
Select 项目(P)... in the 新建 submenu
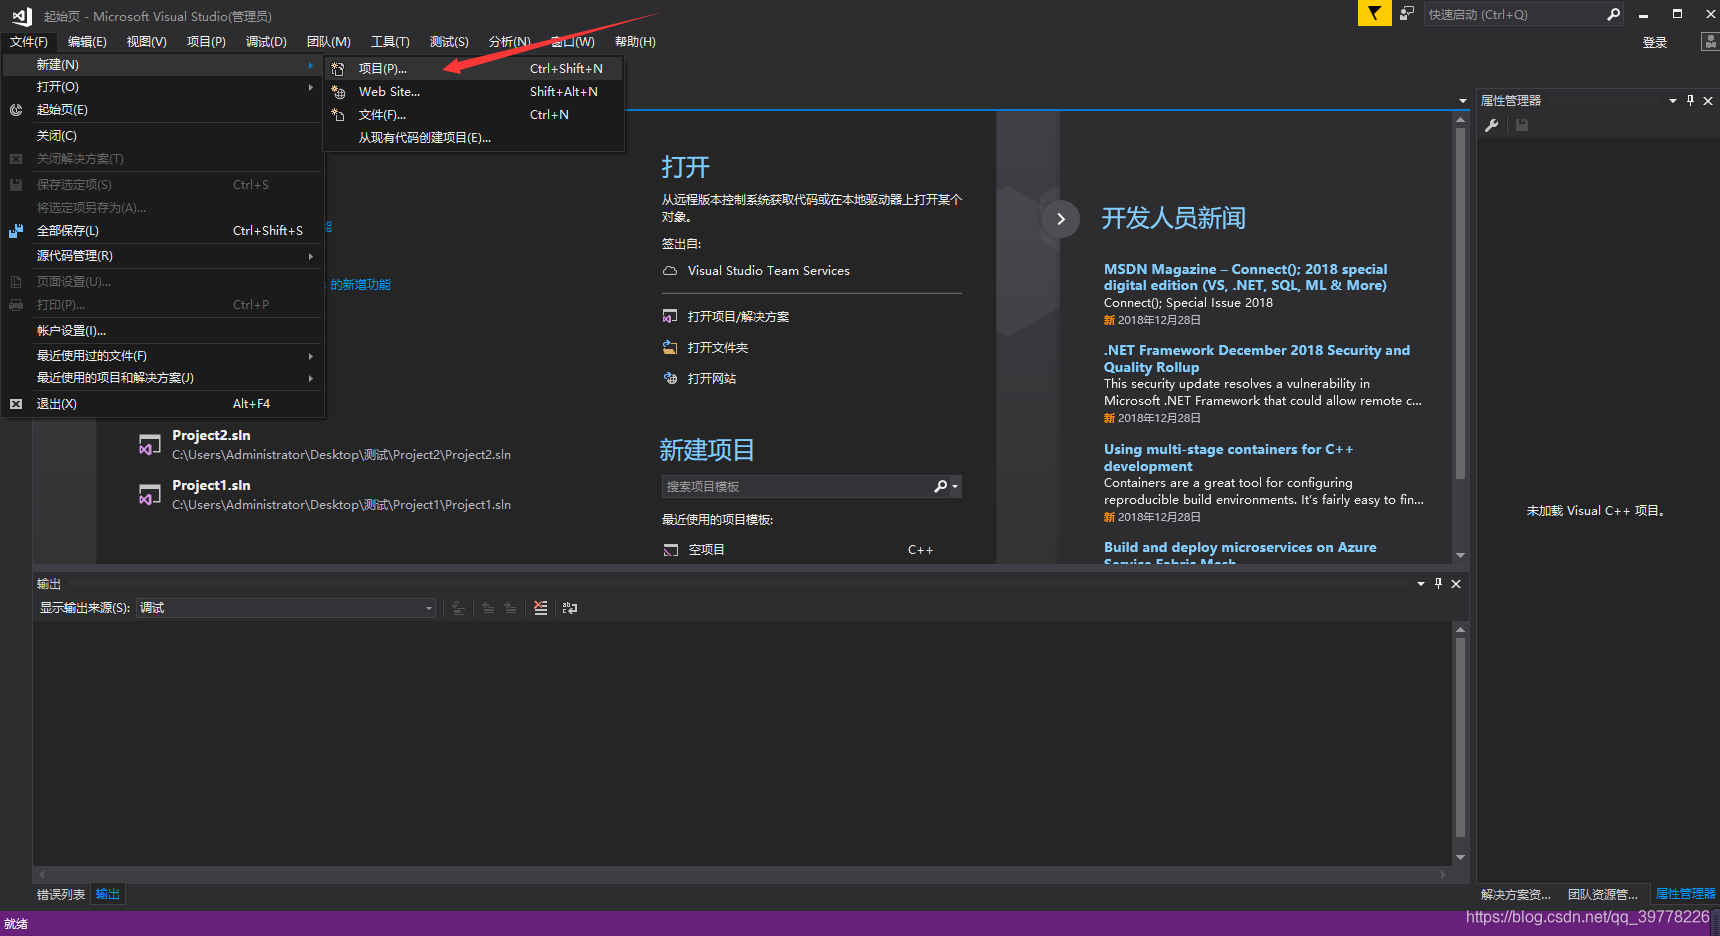[x=475, y=69]
